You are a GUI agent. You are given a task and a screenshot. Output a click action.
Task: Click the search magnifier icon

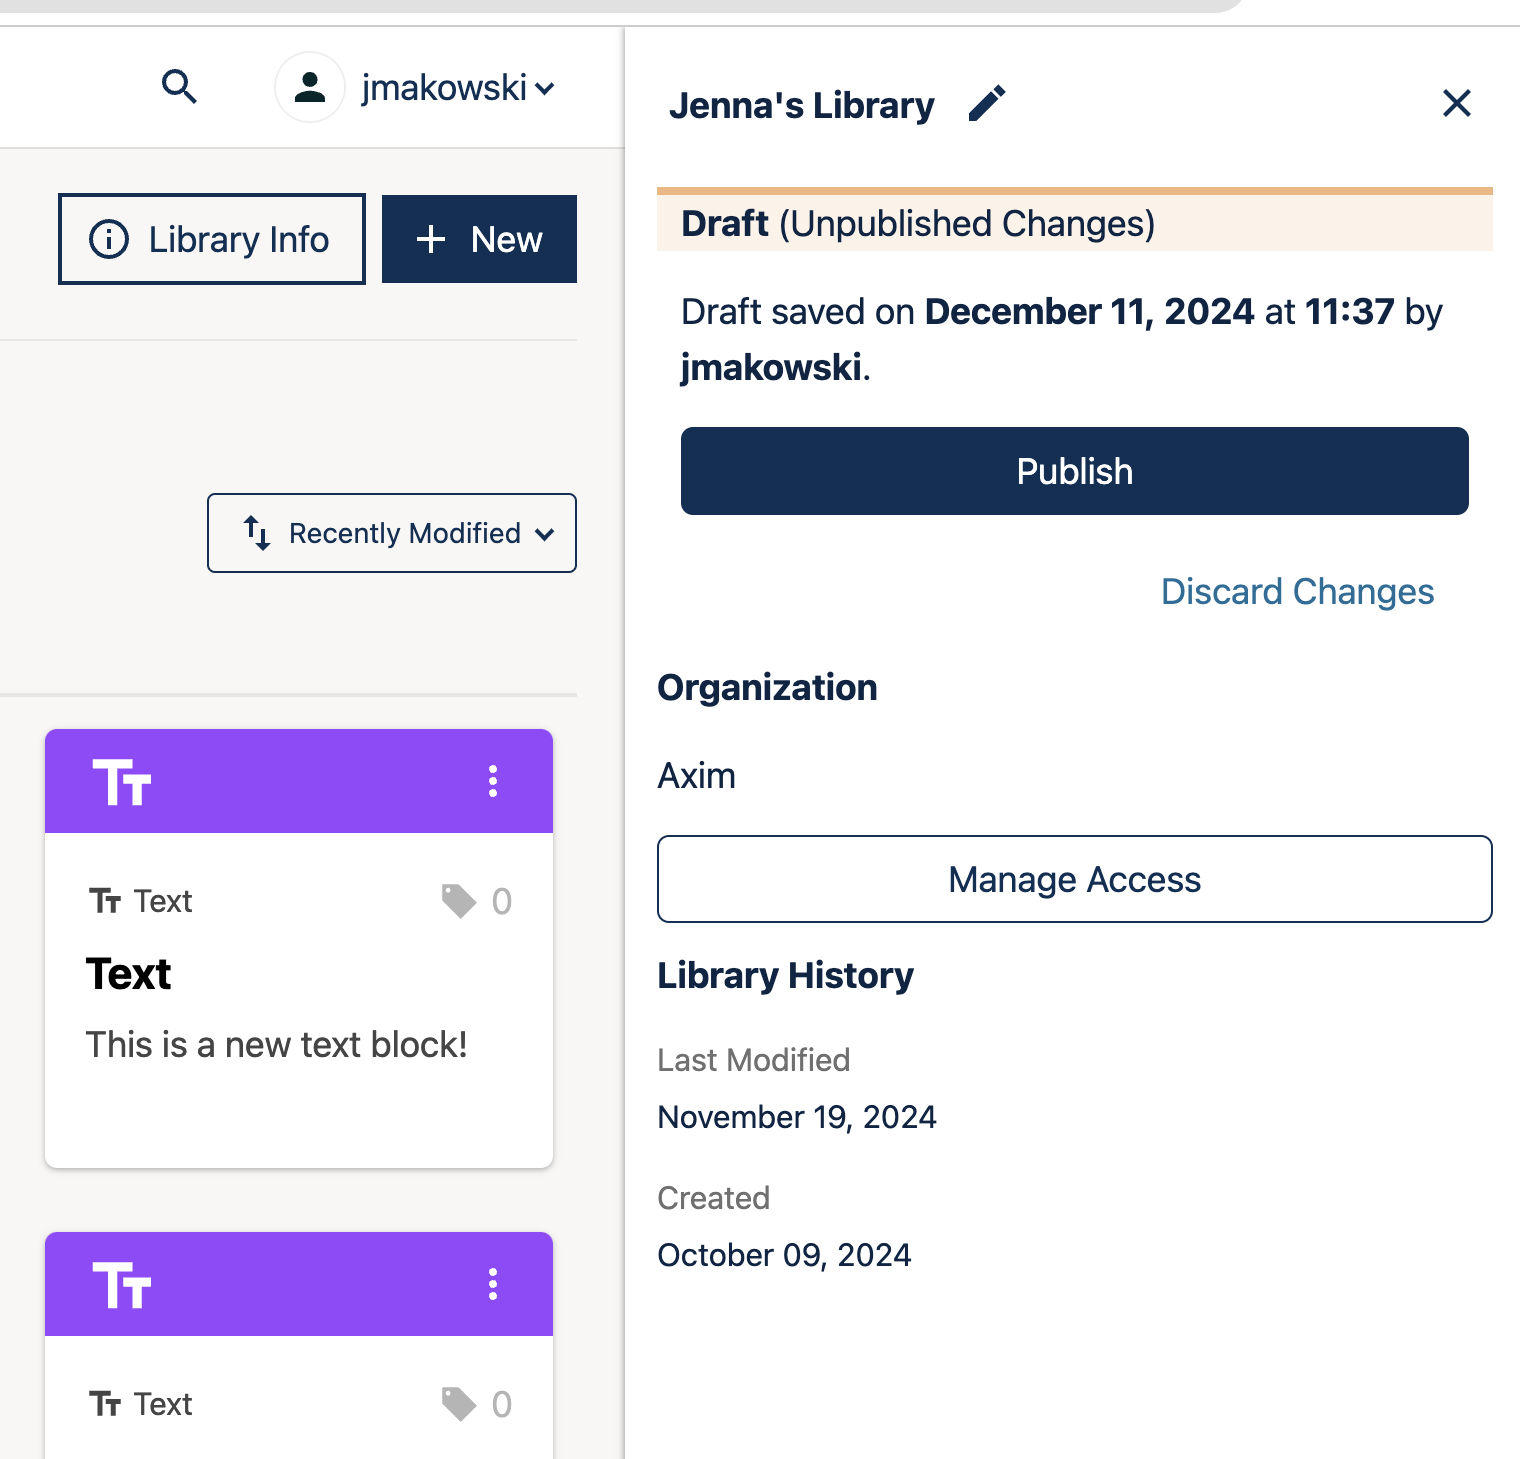coord(180,87)
